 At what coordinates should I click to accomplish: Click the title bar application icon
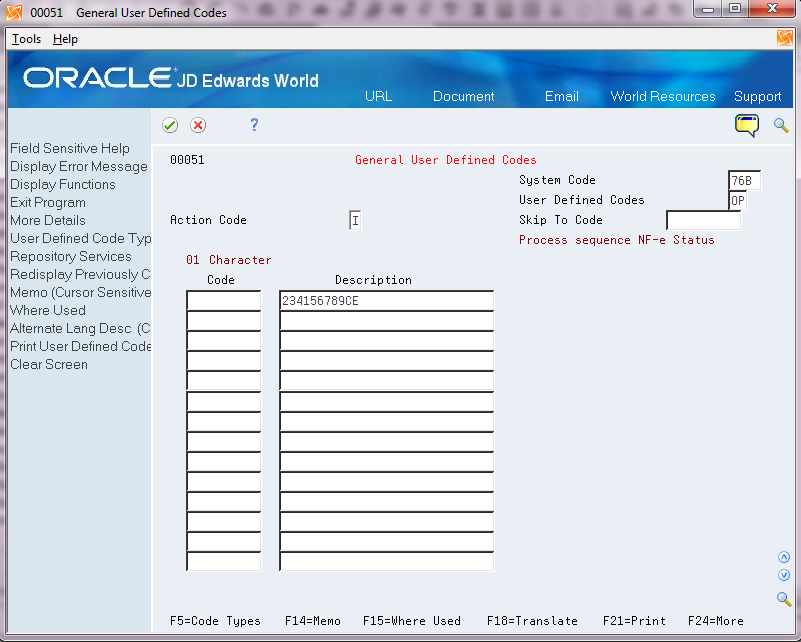click(14, 12)
